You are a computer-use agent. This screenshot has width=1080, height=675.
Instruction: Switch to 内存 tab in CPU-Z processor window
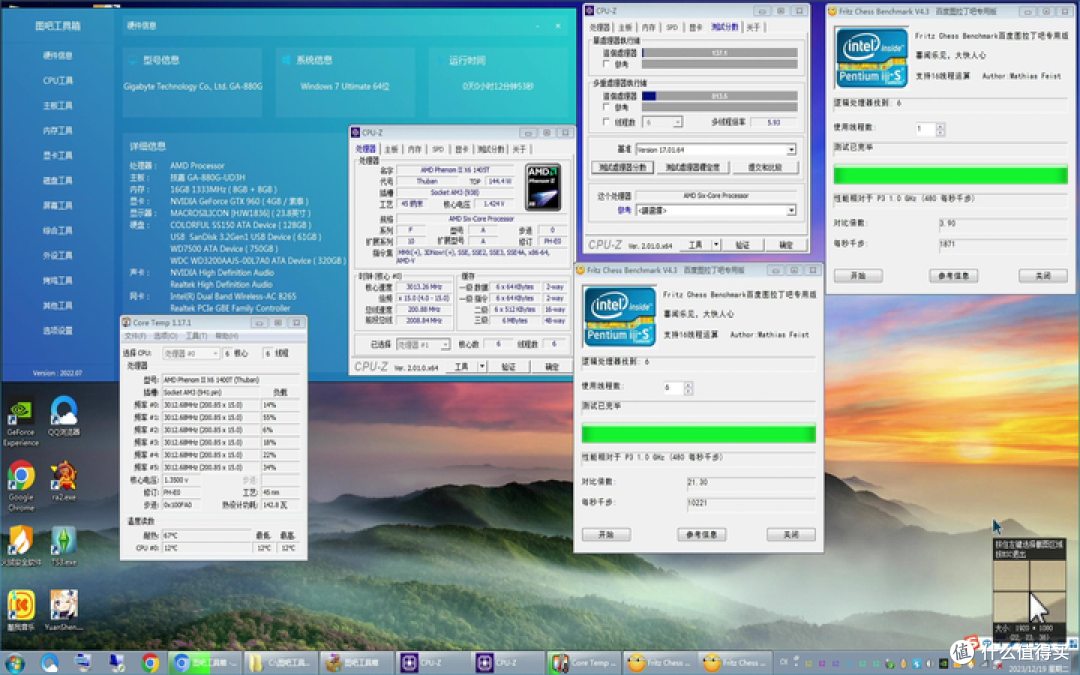tap(414, 149)
